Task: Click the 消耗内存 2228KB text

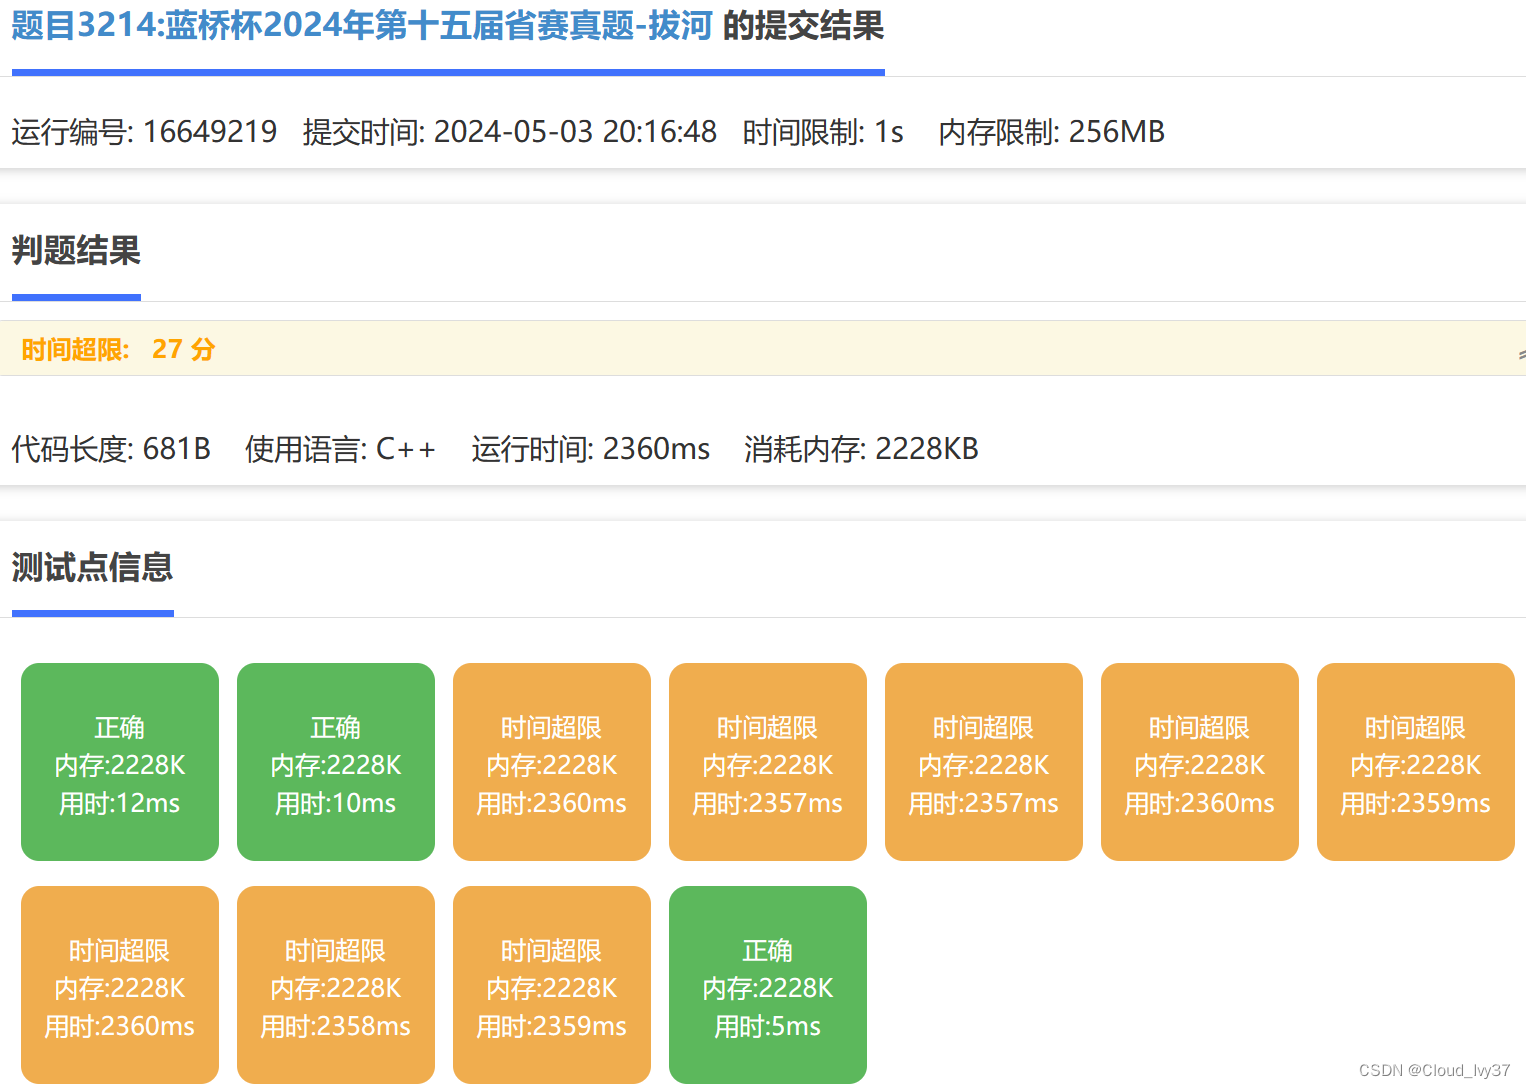Action: click(x=860, y=449)
